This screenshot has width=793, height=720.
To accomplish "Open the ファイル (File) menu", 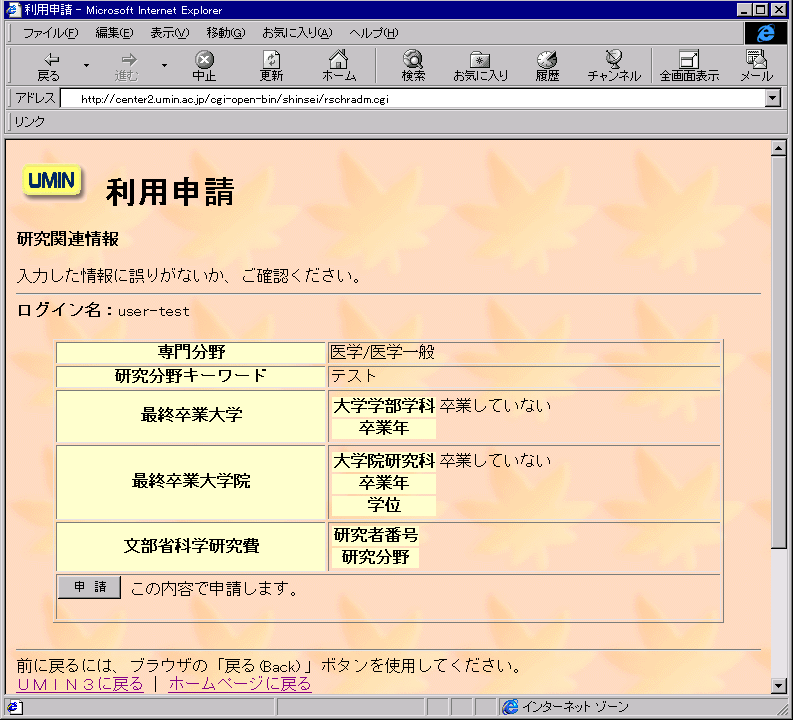I will click(x=50, y=33).
